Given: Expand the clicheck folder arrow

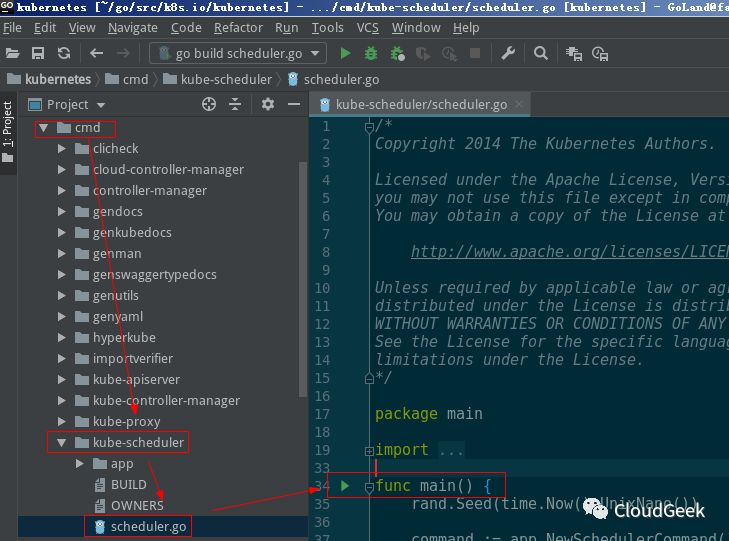Looking at the screenshot, I should [x=61, y=149].
